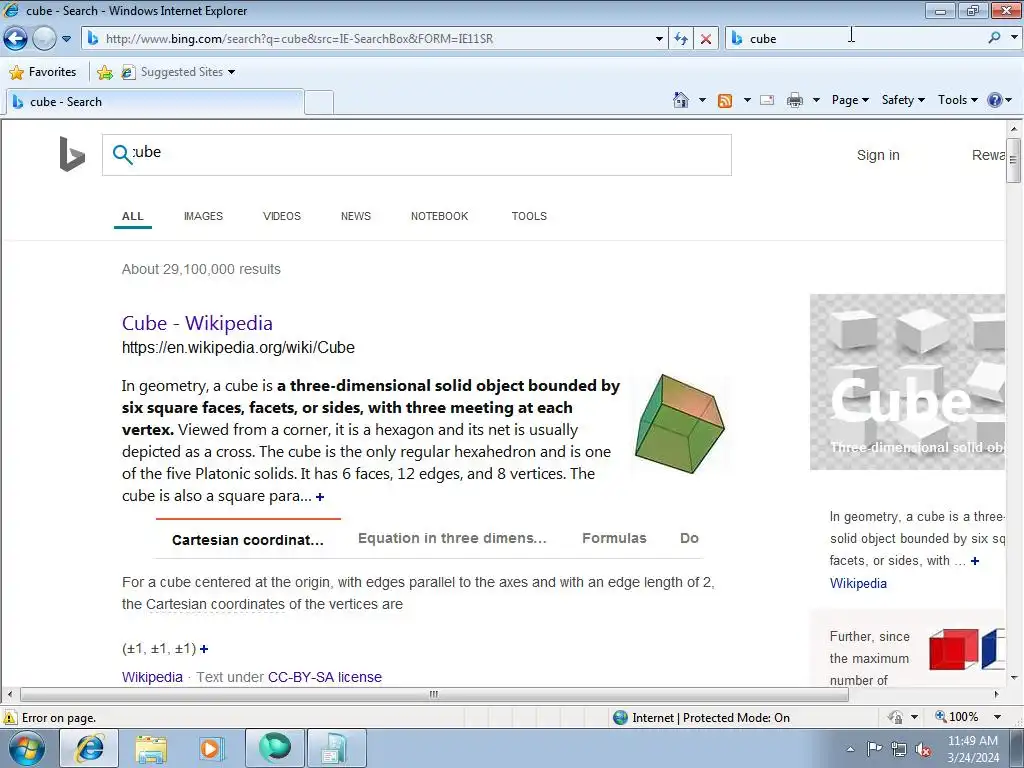Click the Cartesian coordinates dotted link
This screenshot has width=1024, height=768.
216,604
